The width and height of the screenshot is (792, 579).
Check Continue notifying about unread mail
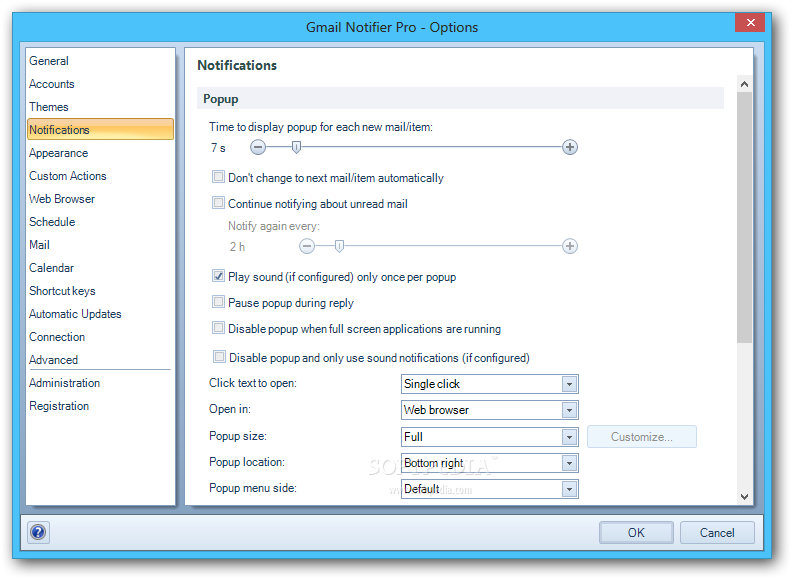[218, 203]
